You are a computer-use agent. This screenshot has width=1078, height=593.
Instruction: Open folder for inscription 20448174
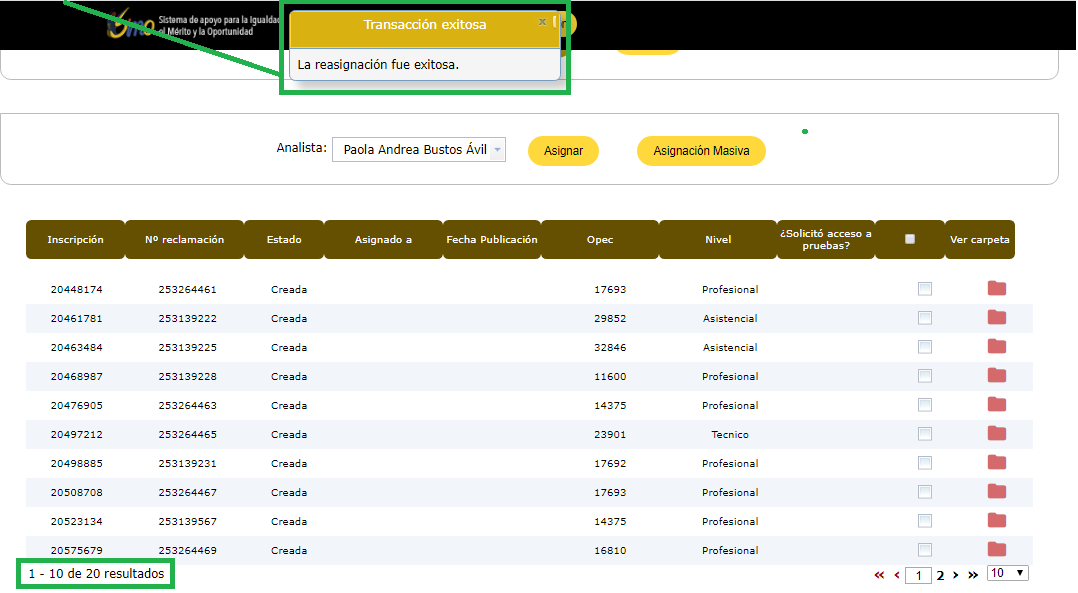(x=996, y=289)
